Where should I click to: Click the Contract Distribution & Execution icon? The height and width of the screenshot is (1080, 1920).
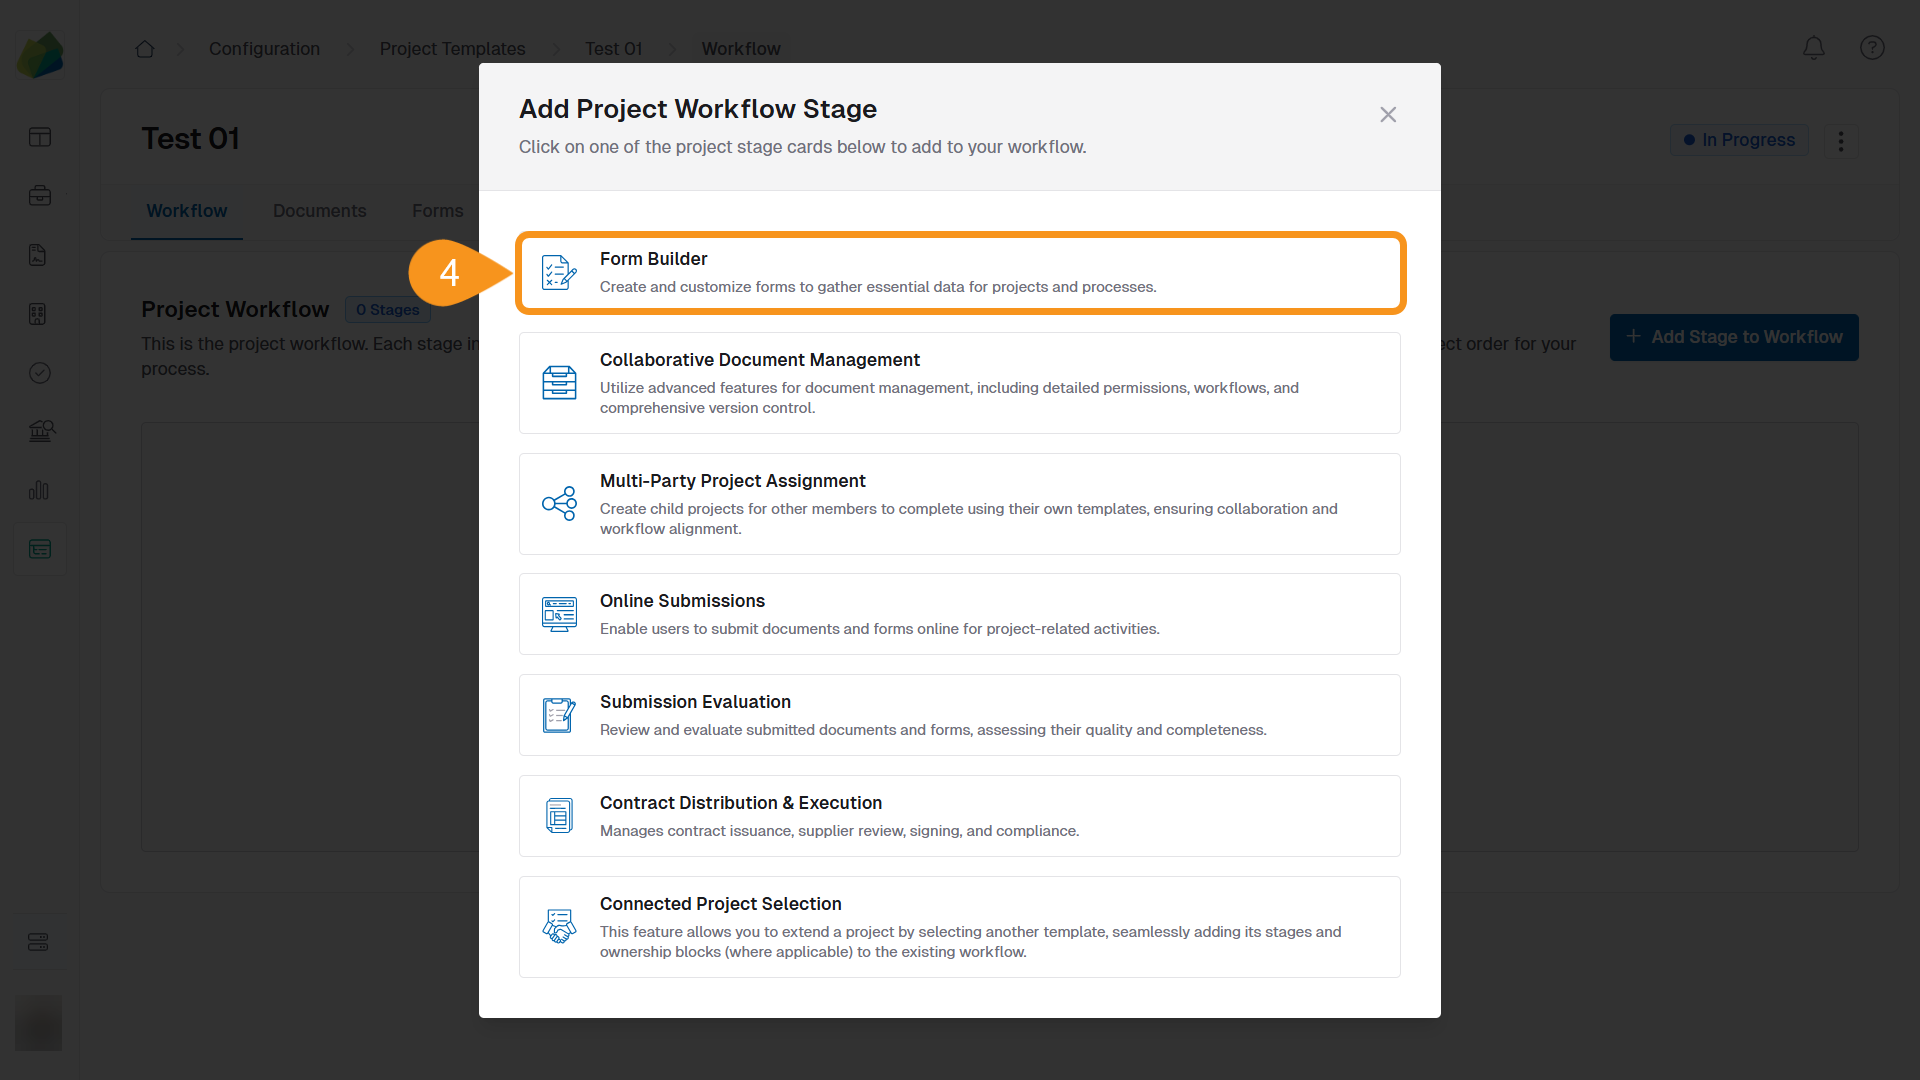pyautogui.click(x=559, y=816)
